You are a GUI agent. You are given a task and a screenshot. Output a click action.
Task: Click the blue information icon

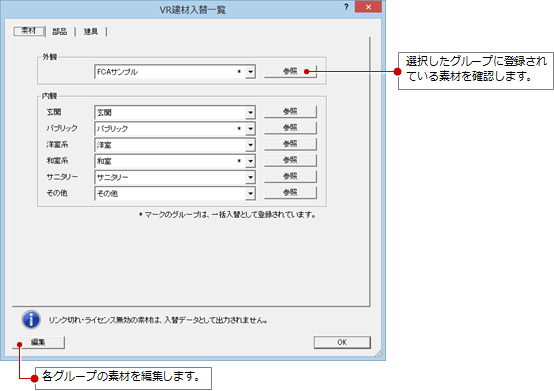[x=31, y=320]
